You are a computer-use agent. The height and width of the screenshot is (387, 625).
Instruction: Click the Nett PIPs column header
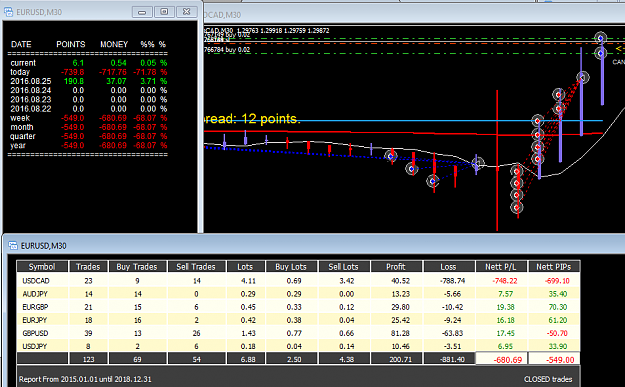pos(554,267)
